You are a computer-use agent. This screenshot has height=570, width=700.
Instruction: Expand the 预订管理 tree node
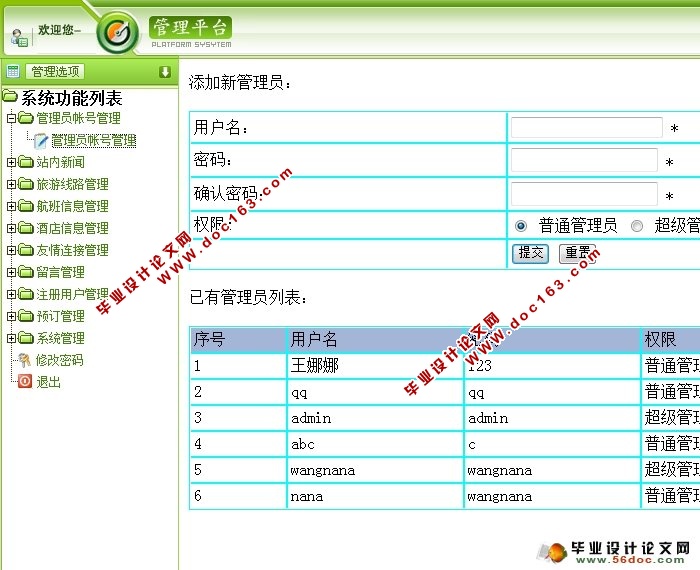(12, 316)
